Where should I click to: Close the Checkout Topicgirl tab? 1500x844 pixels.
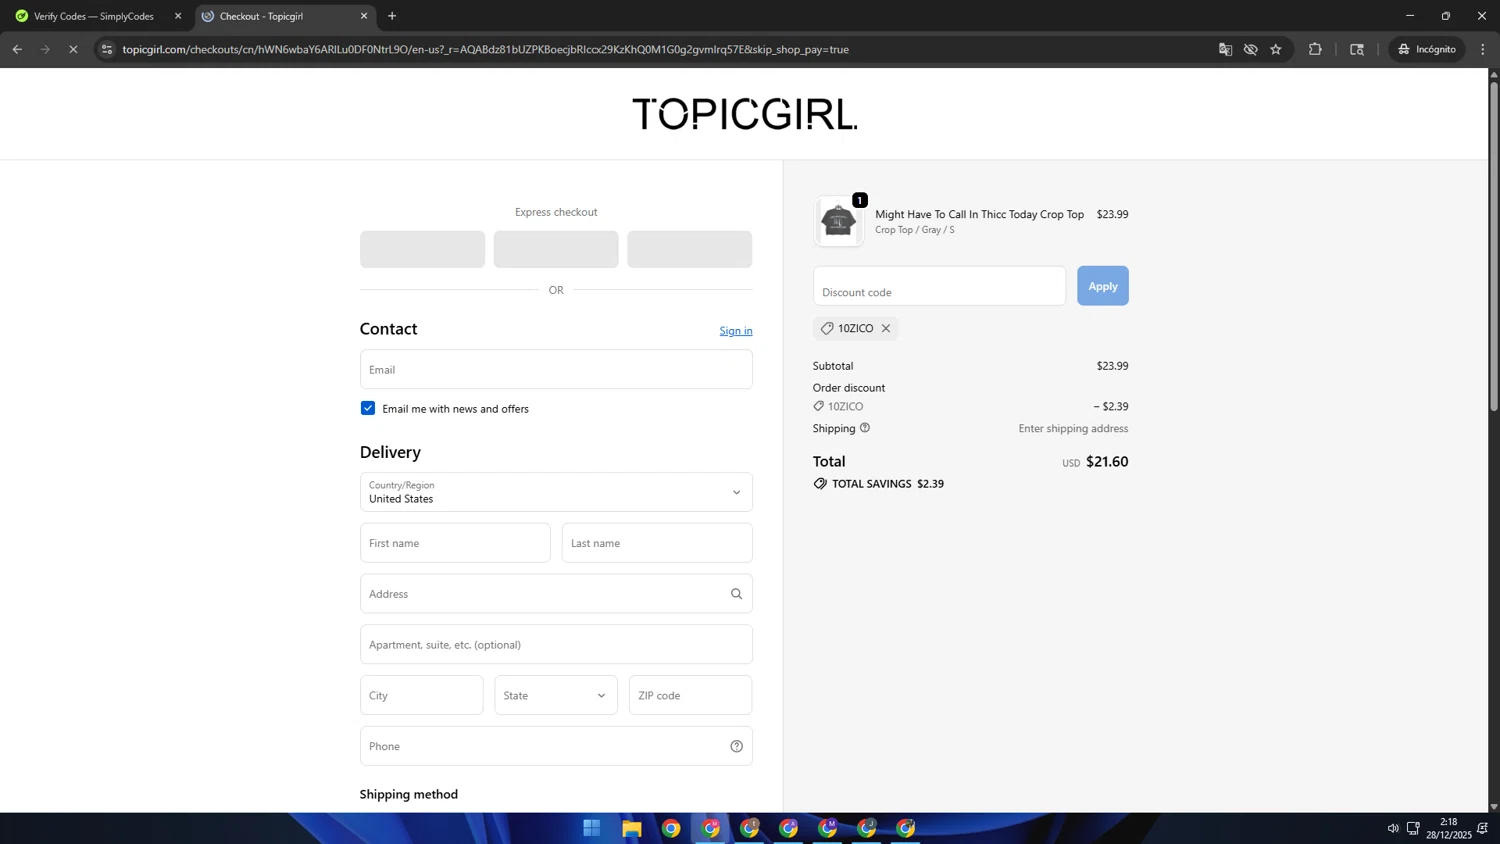[x=364, y=16]
